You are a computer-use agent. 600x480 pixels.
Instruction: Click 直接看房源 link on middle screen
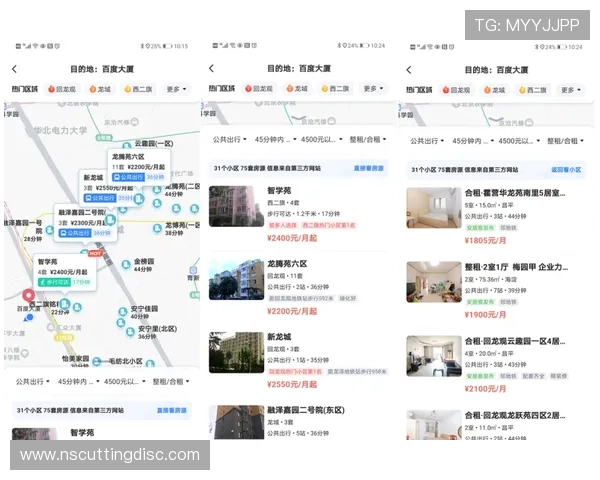click(369, 168)
